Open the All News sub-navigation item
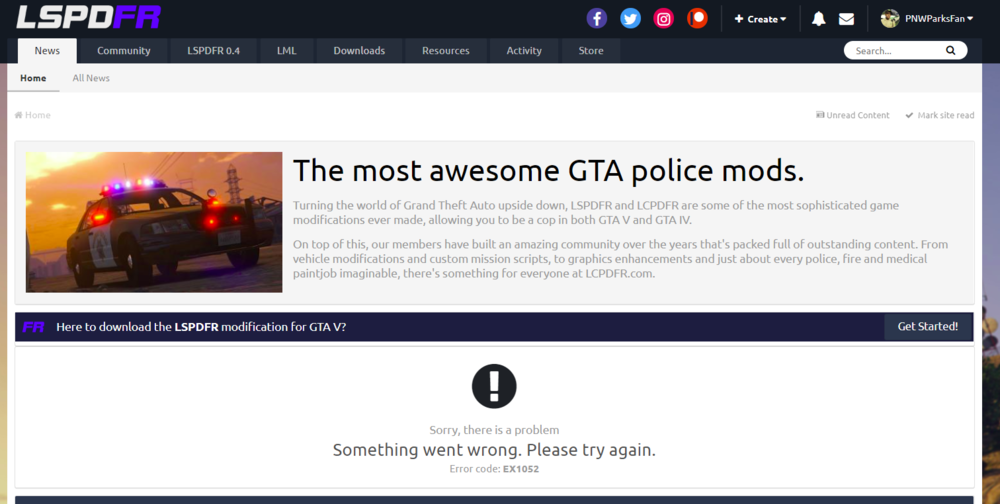Viewport: 1000px width, 504px height. 91,78
